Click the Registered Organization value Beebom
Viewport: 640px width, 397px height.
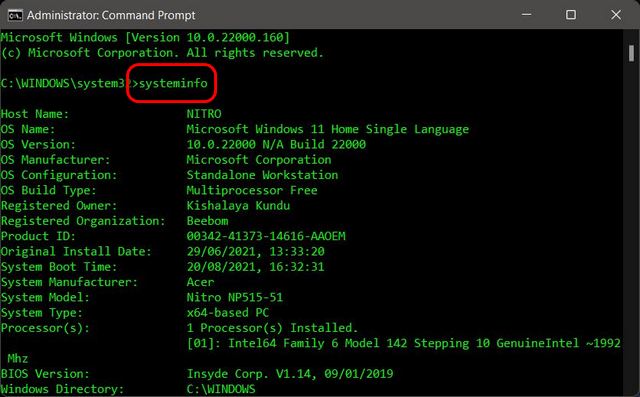click(207, 221)
